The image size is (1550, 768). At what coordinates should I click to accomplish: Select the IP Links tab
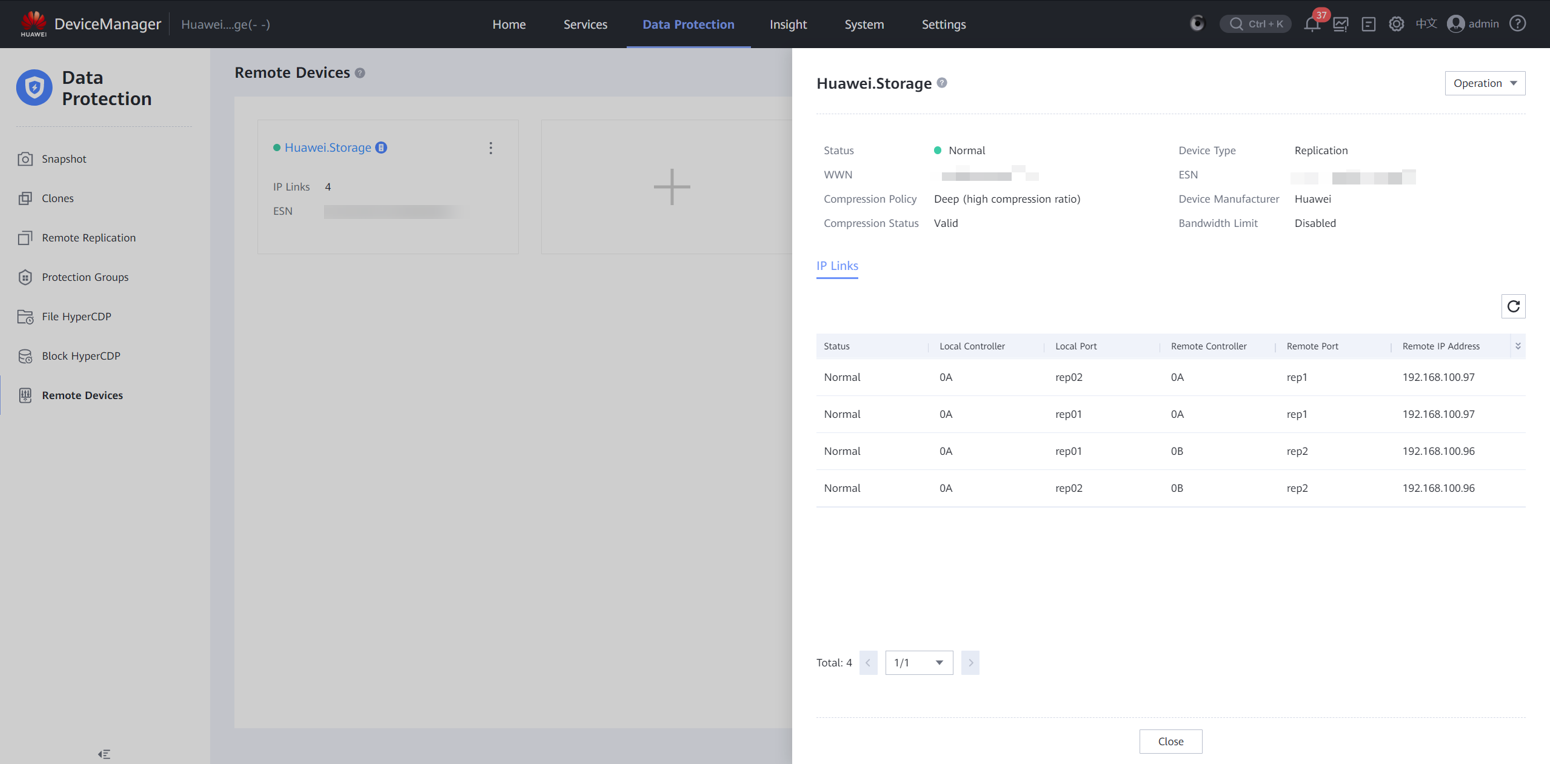(x=837, y=266)
